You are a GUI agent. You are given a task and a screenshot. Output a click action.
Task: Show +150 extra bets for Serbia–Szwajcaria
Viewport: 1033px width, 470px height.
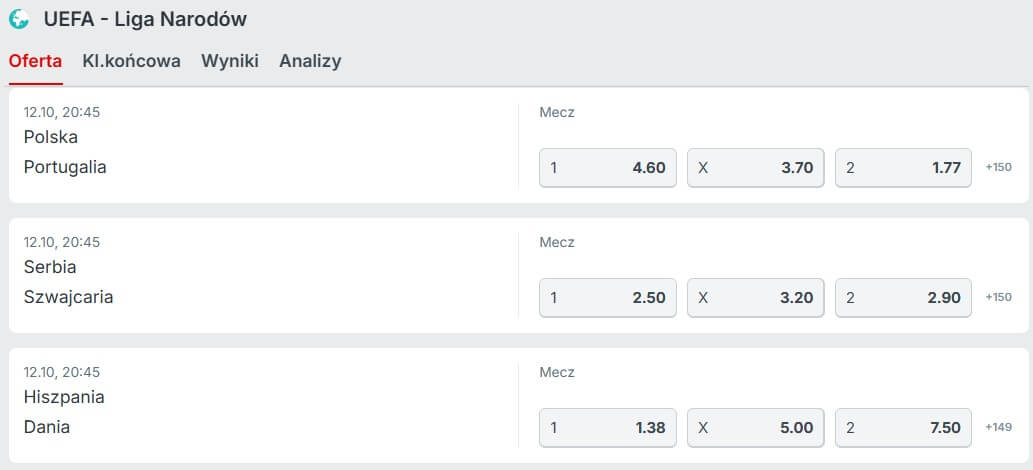coord(998,297)
